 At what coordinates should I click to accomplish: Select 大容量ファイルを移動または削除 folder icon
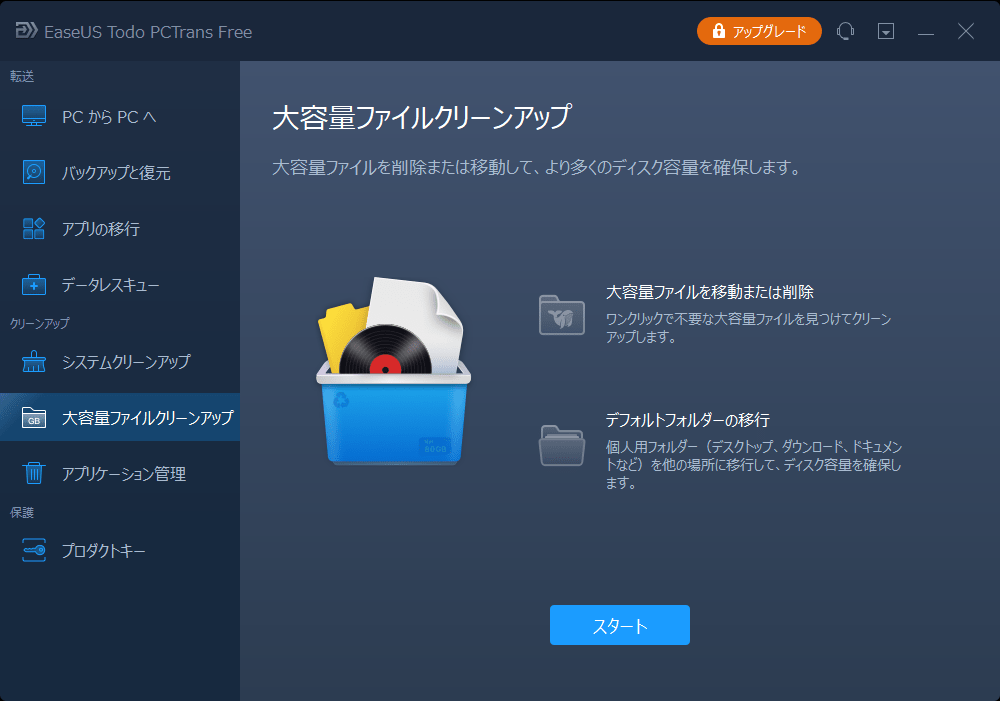tap(561, 315)
